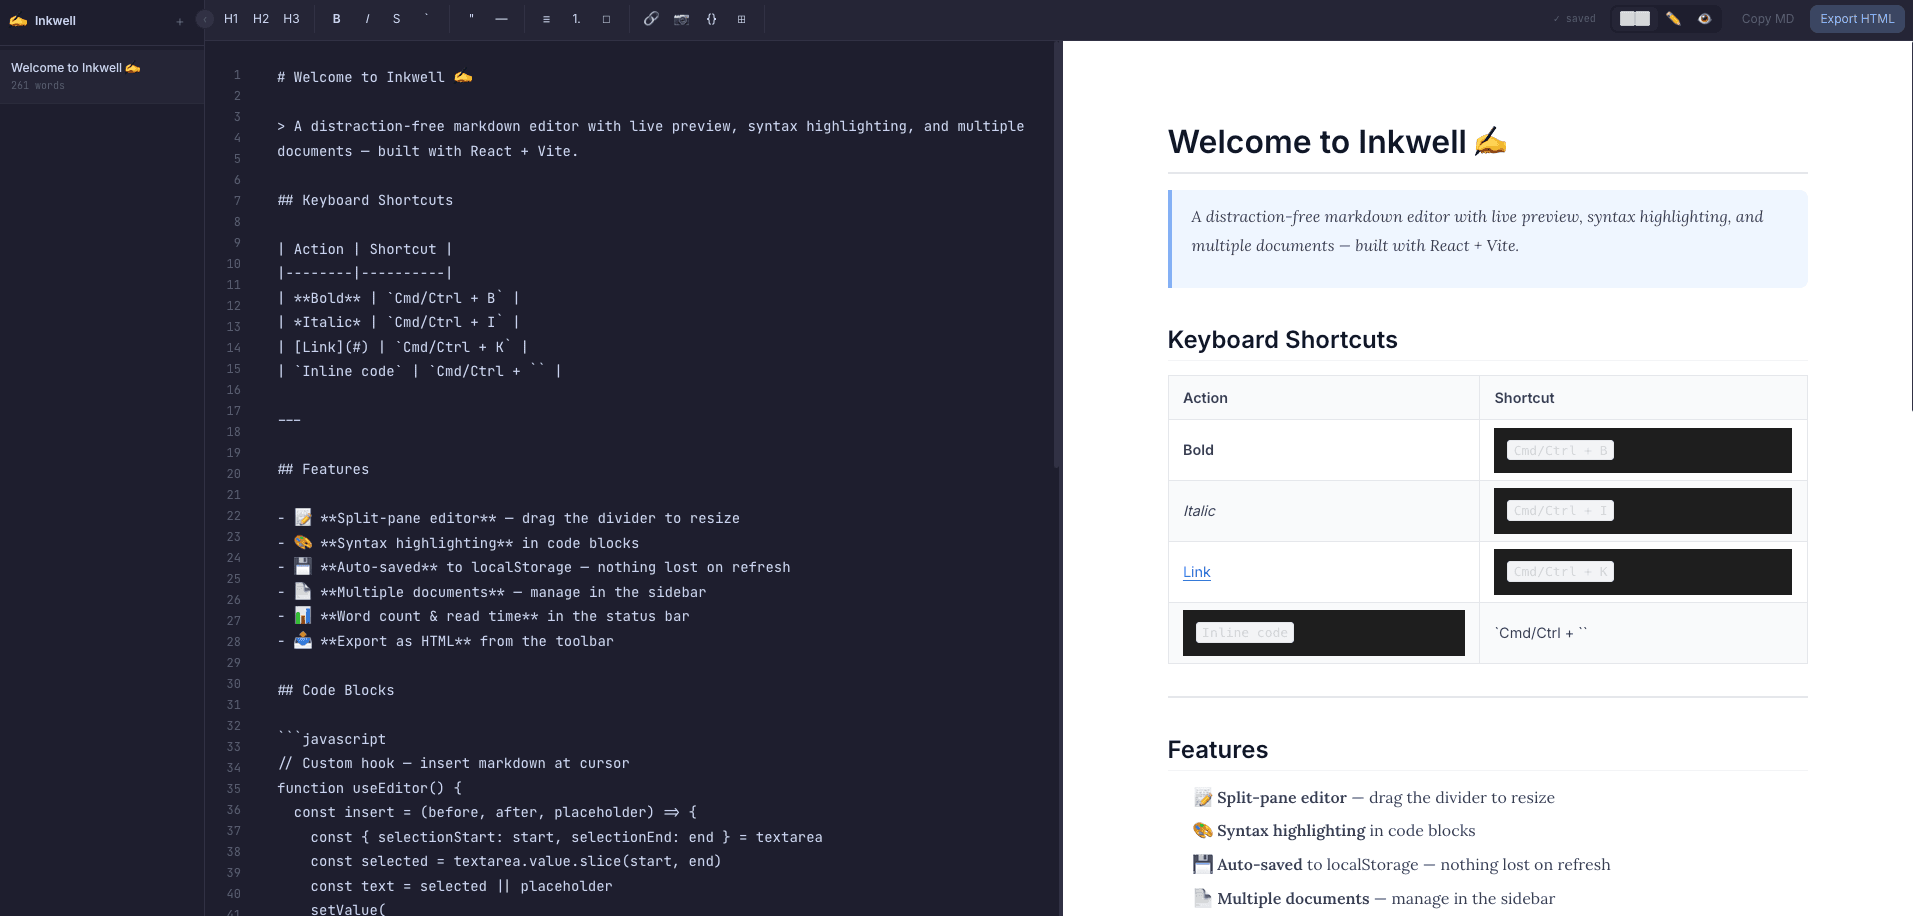The image size is (1913, 916).
Task: Click the '**Export as HTML**' line in the editor
Action: click(x=446, y=641)
